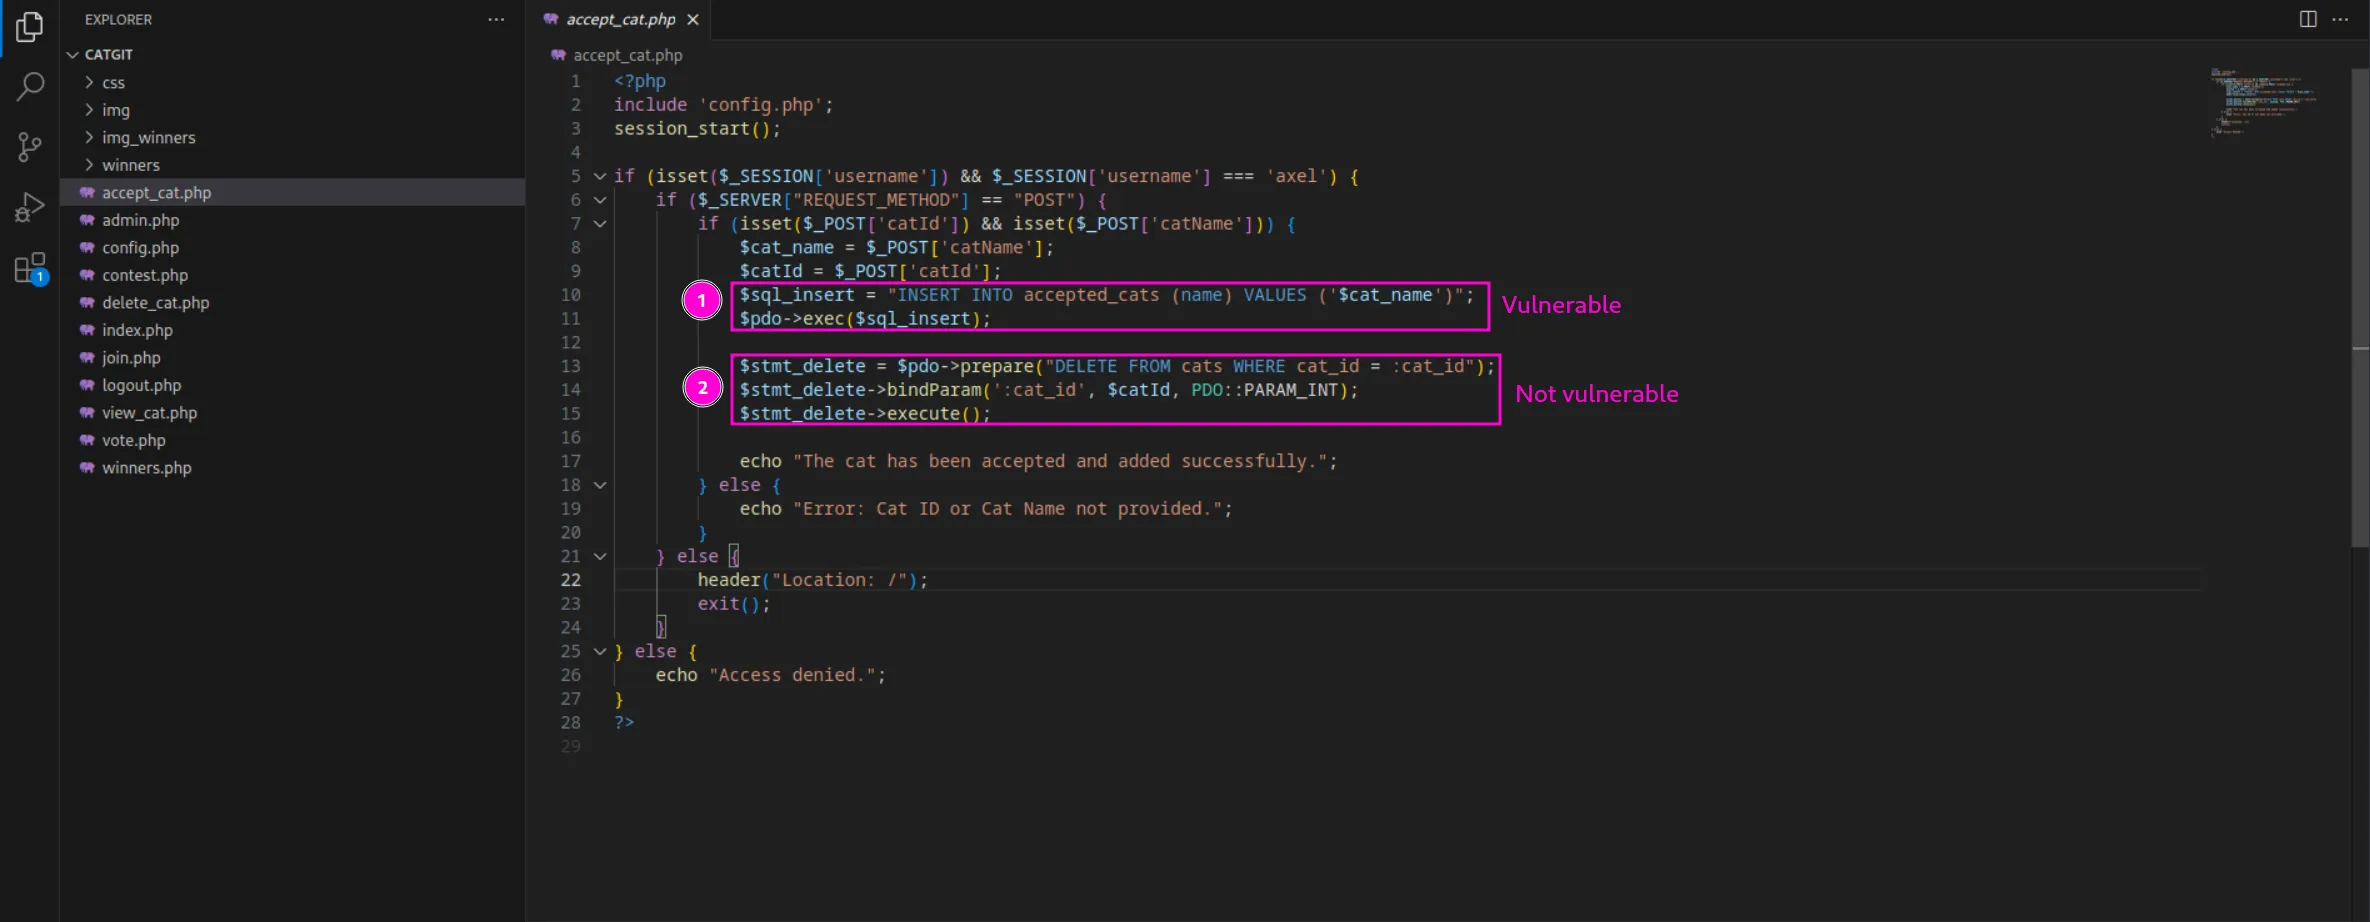Click the 'include config.php' code line
The width and height of the screenshot is (2370, 922).
pyautogui.click(x=723, y=105)
